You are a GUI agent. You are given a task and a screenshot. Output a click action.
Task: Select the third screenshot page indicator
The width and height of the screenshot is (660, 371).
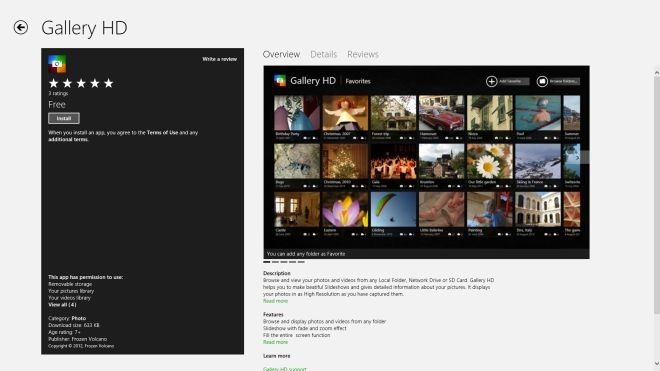click(x=284, y=262)
